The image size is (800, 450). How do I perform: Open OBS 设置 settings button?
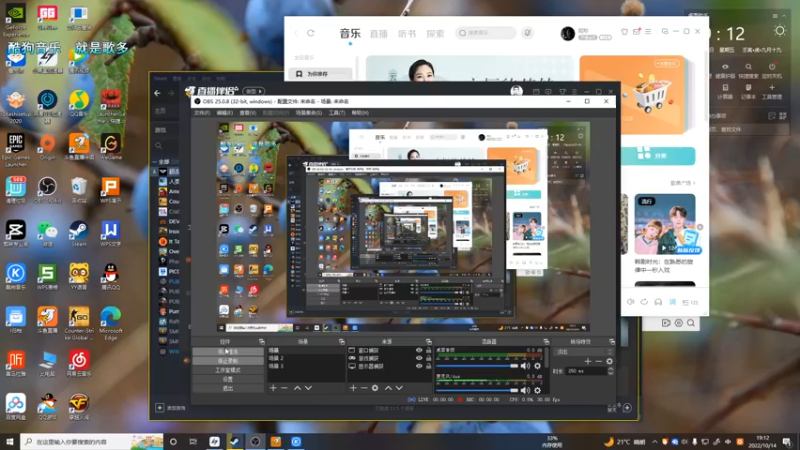tap(228, 379)
